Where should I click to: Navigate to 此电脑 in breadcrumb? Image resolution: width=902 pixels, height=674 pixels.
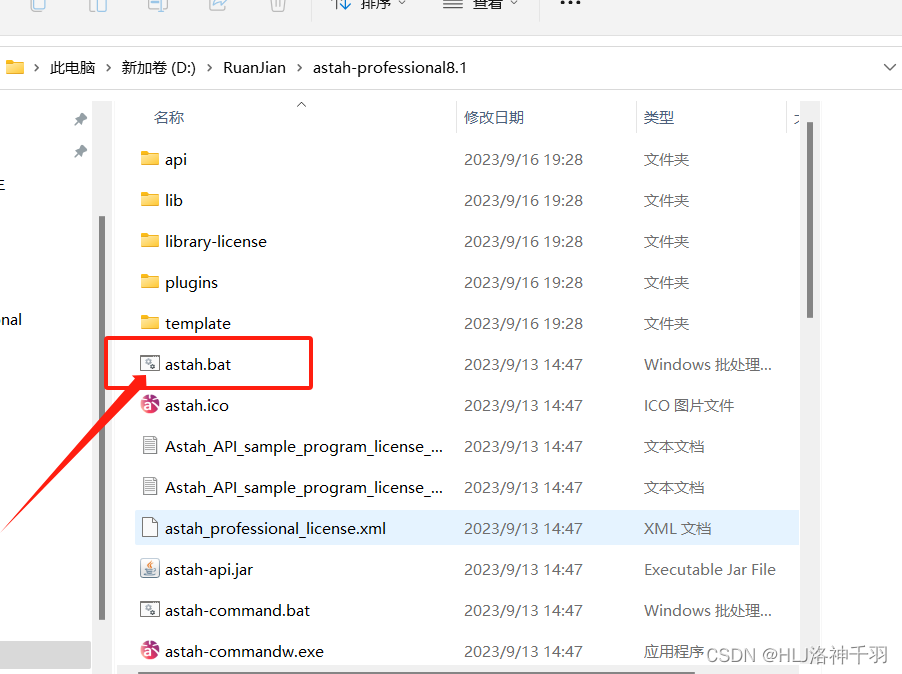72,68
